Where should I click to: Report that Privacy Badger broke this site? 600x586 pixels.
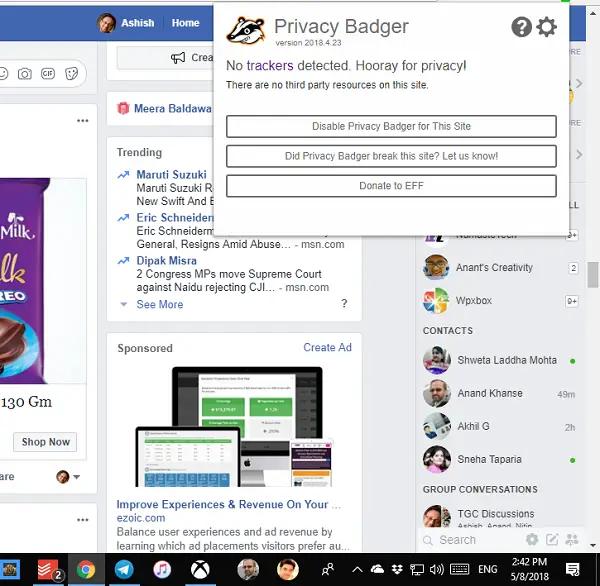[391, 156]
